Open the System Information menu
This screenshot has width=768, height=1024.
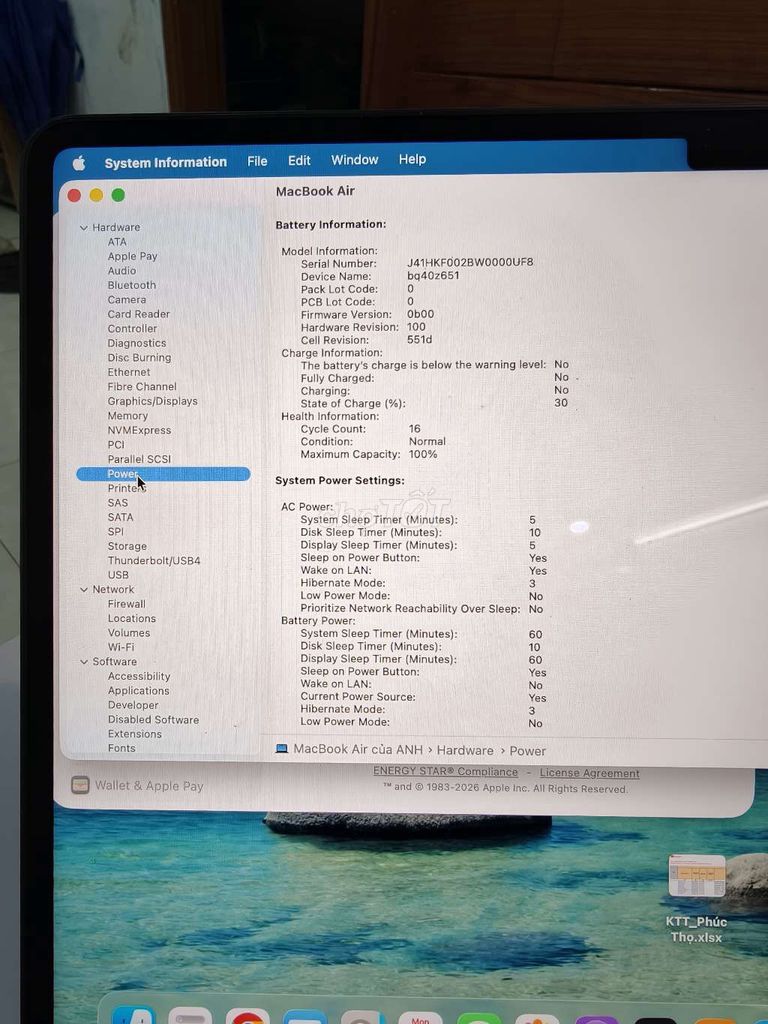166,162
